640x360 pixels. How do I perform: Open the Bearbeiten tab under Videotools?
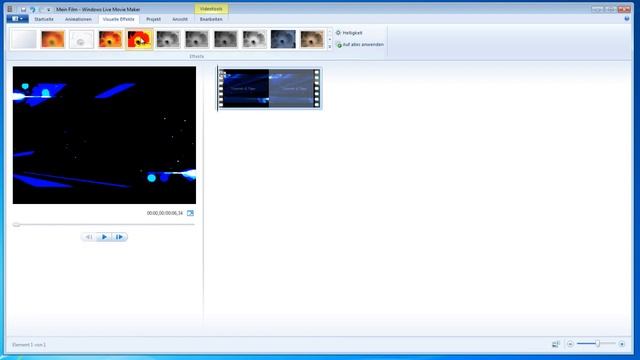pyautogui.click(x=211, y=19)
